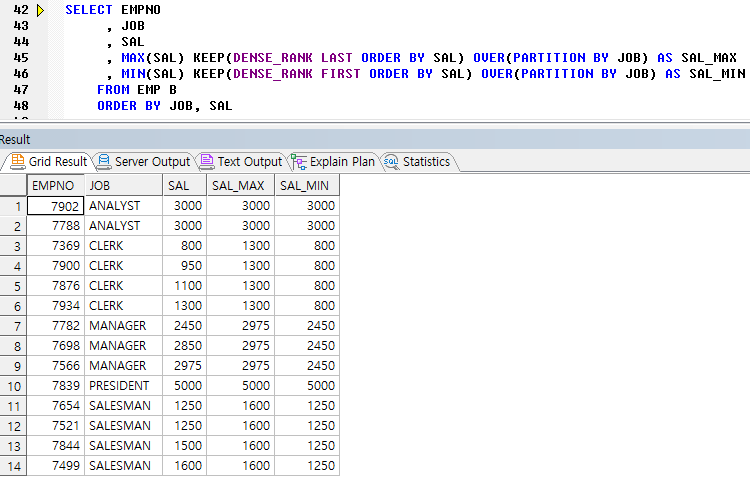Sort by the SAL_MIN column header

click(308, 186)
